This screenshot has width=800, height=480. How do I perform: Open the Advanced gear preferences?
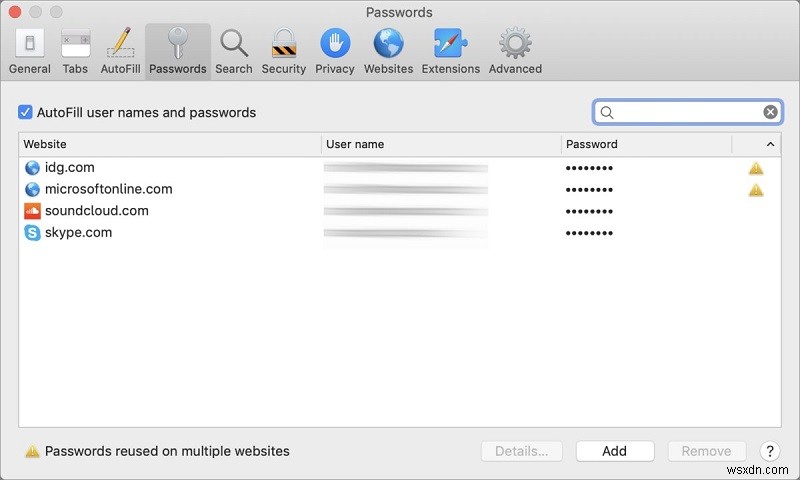tap(515, 52)
